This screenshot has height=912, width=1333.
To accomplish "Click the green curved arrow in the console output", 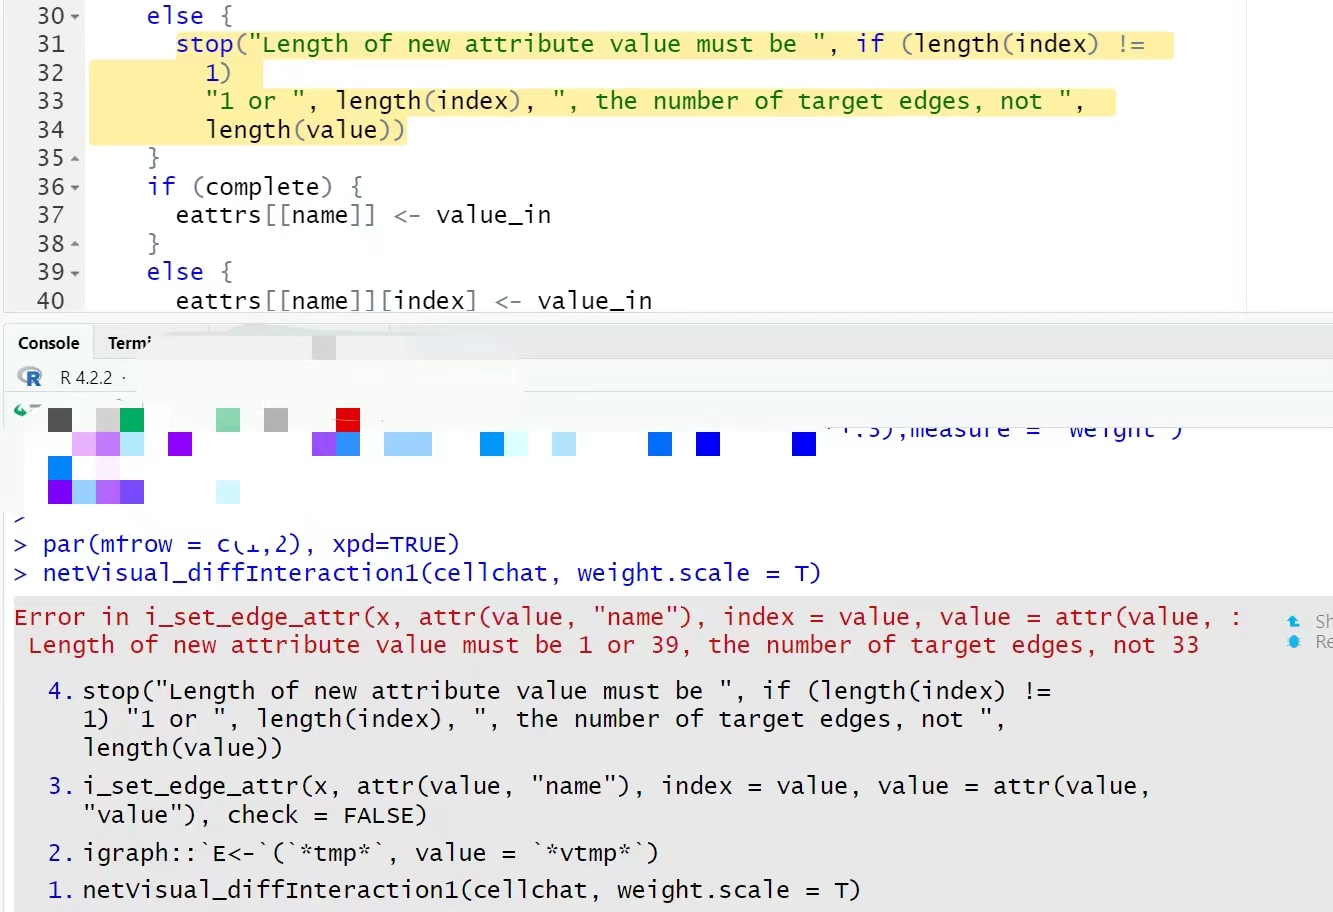I will pyautogui.click(x=22, y=411).
